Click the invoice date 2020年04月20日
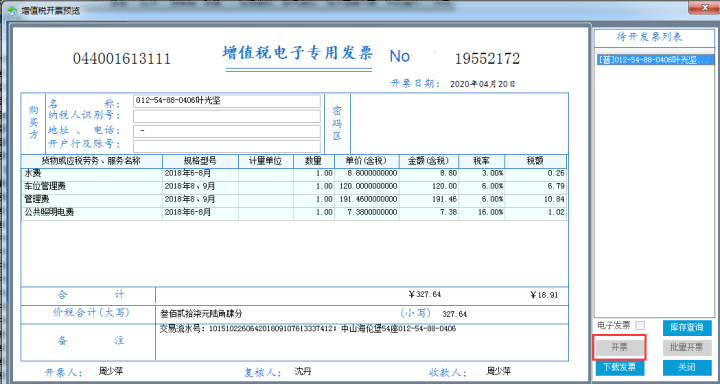Viewport: 720px width, 384px height. (x=482, y=84)
